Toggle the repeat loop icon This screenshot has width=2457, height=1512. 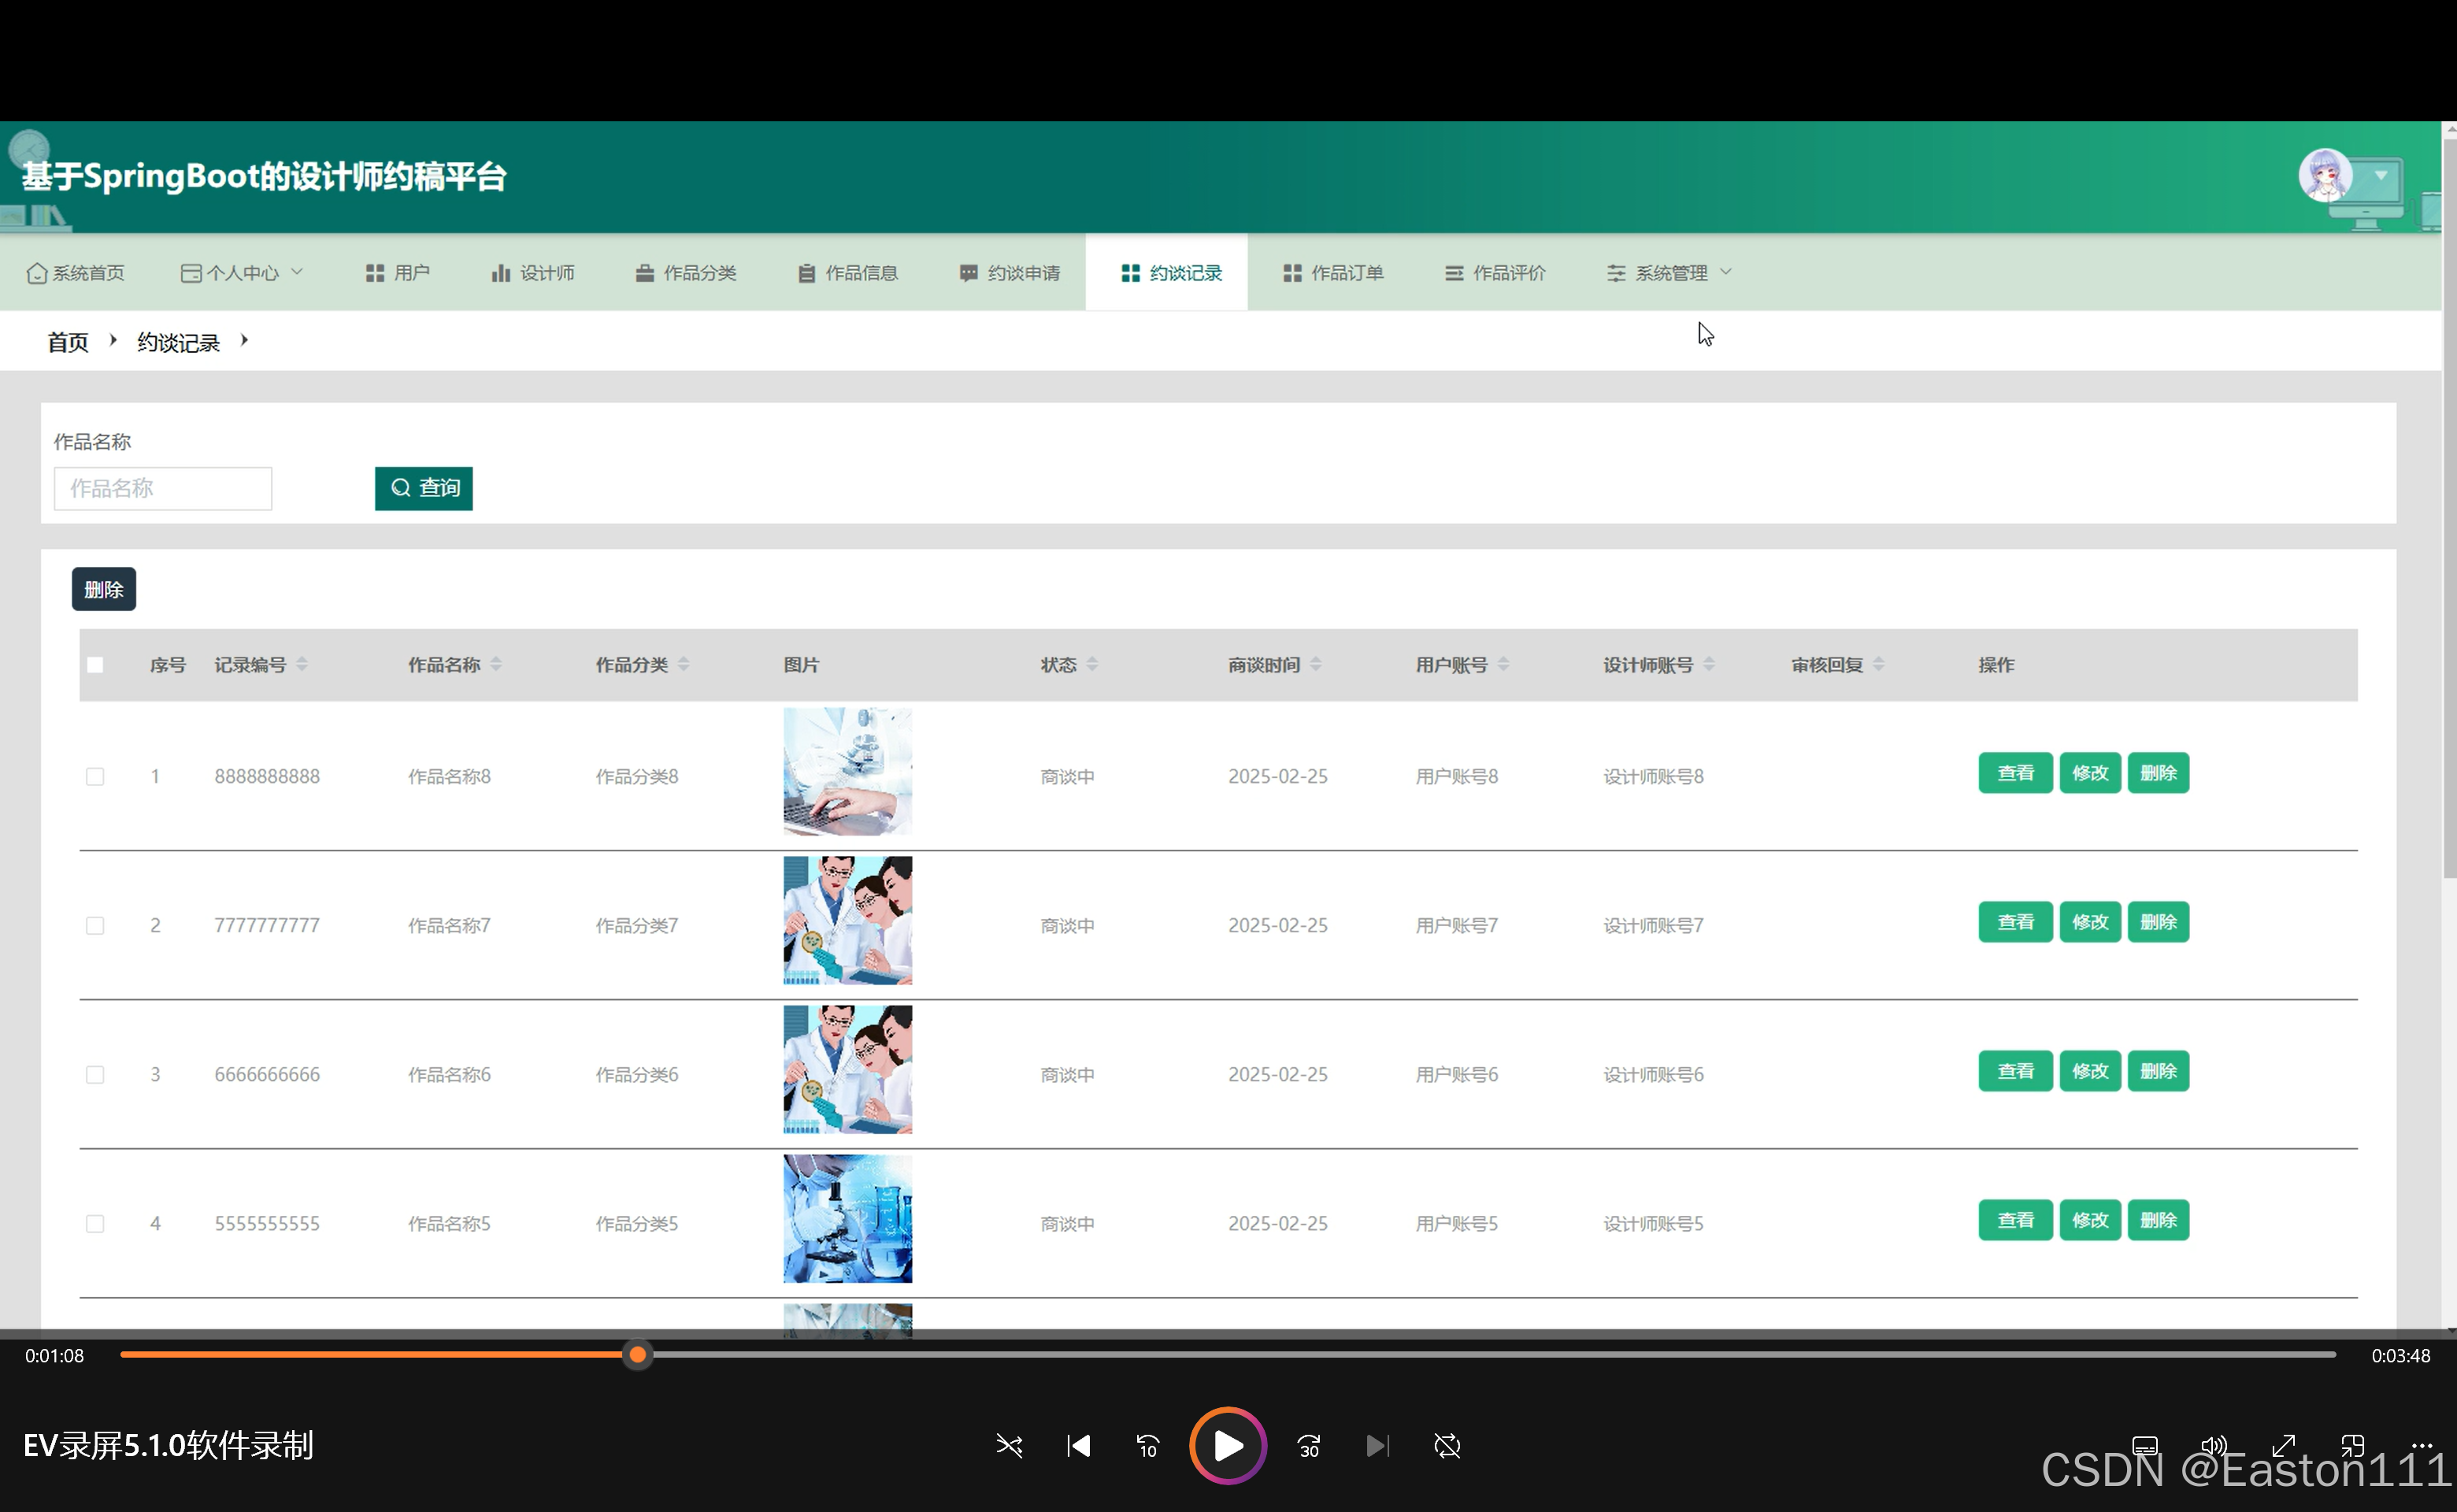tap(1447, 1446)
